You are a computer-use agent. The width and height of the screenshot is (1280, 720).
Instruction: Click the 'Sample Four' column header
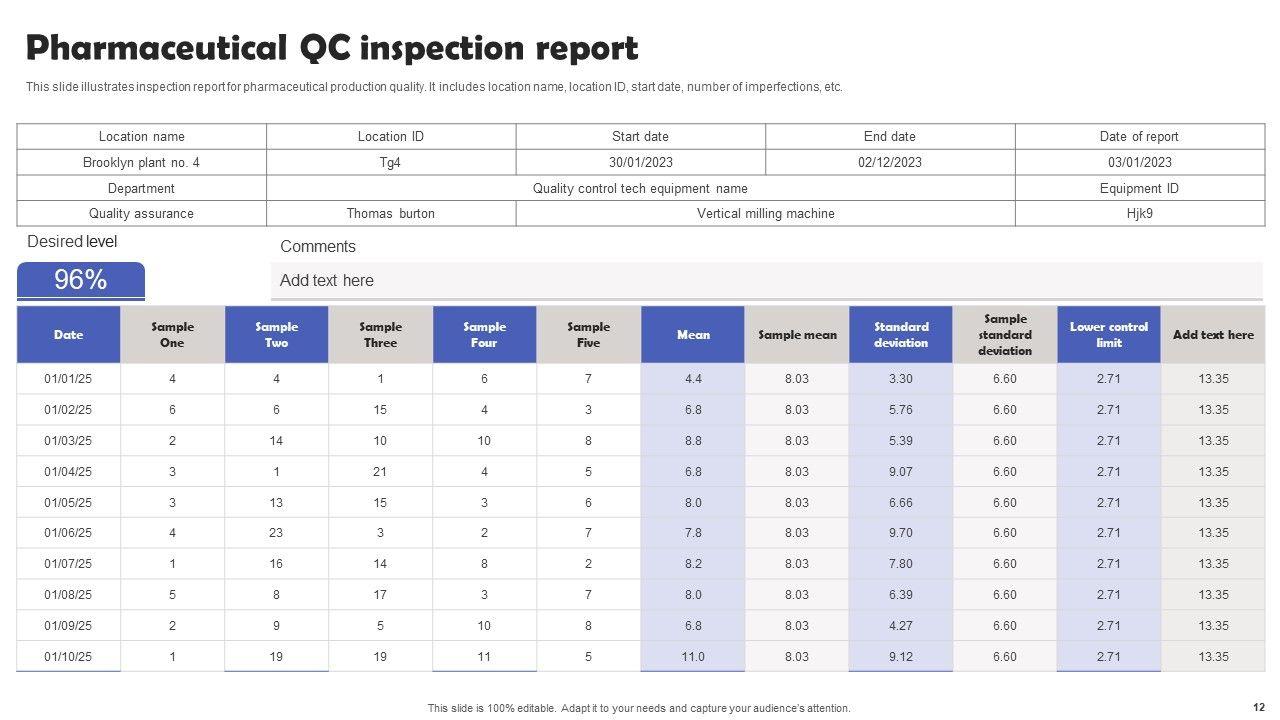pos(485,335)
